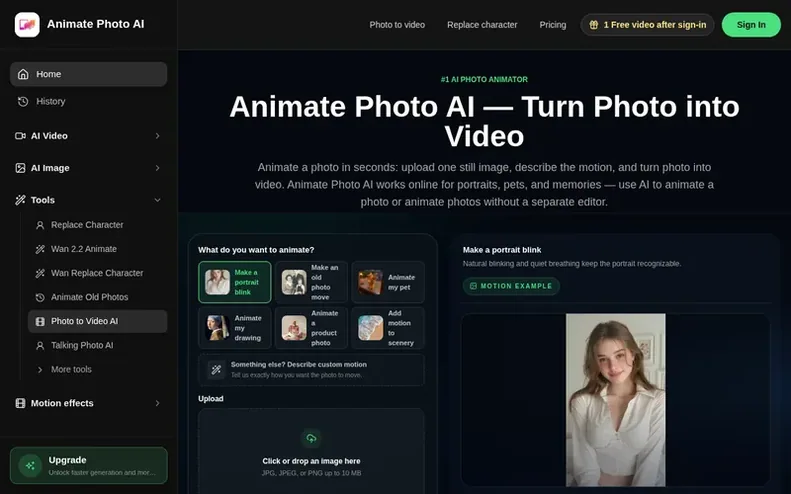The image size is (791, 494).
Task: Select the Make an old photo move option
Action: coord(311,282)
